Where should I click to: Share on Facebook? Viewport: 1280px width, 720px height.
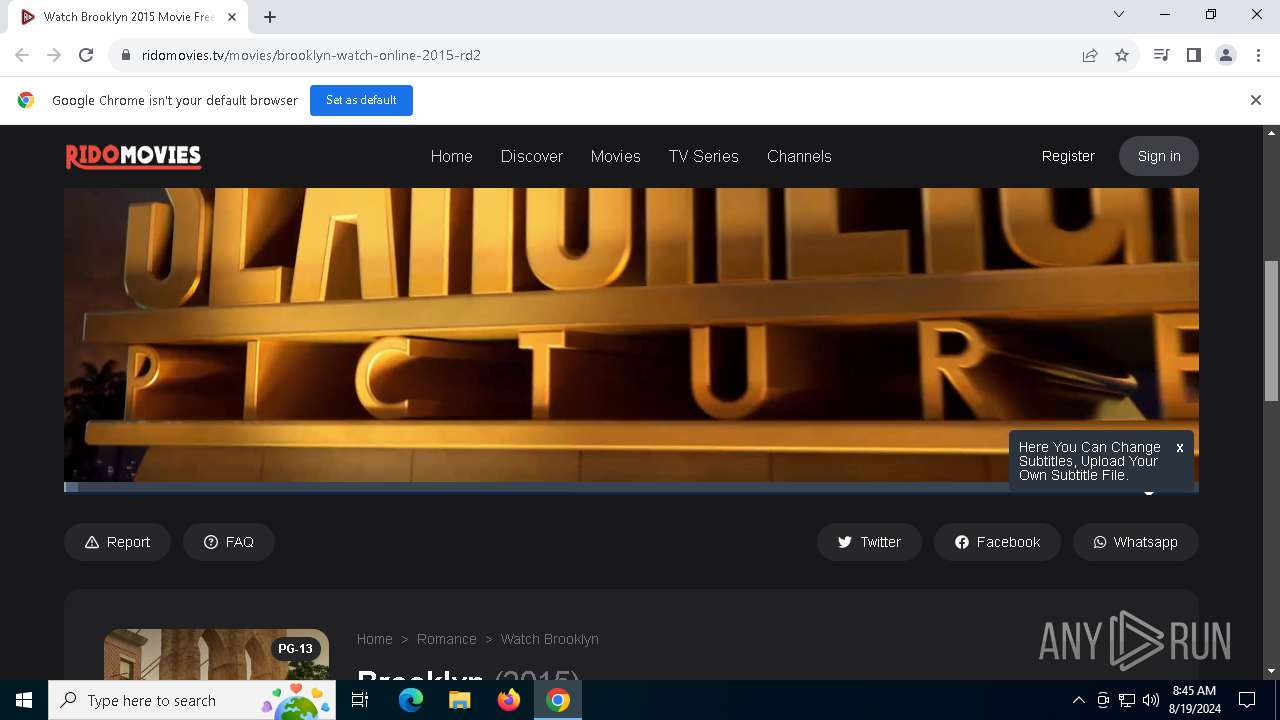[997, 542]
